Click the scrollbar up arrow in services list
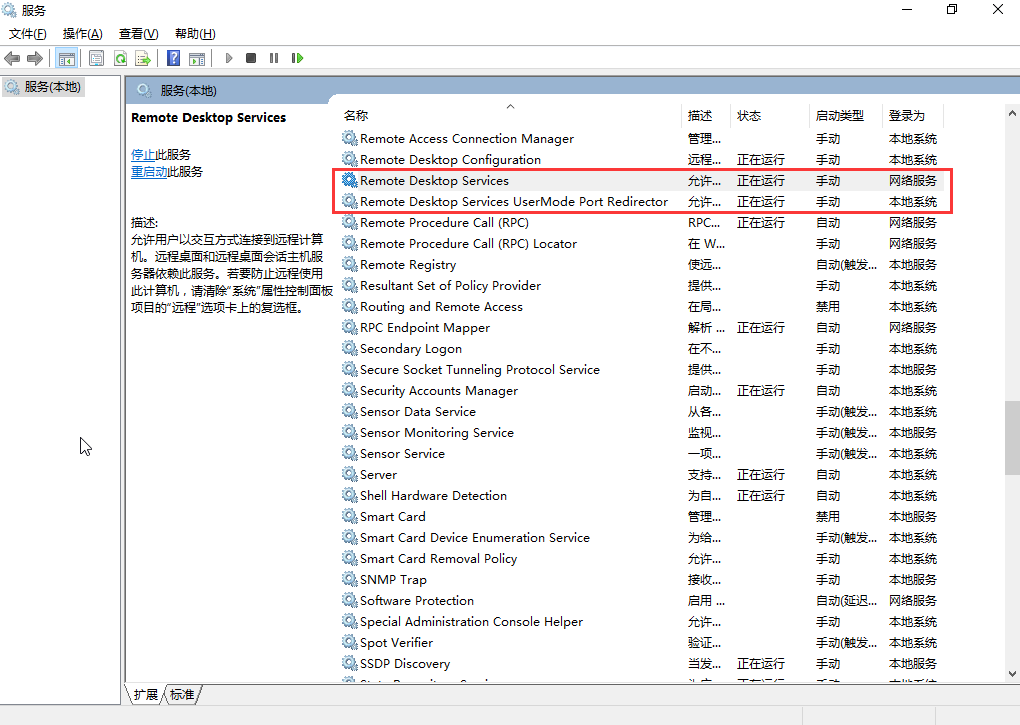 [x=1012, y=113]
